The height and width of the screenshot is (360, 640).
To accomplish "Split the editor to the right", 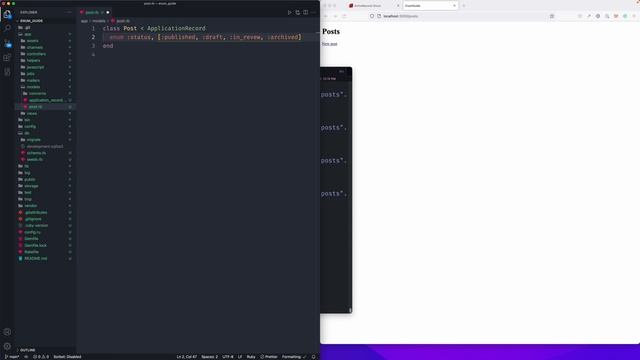I will (305, 12).
